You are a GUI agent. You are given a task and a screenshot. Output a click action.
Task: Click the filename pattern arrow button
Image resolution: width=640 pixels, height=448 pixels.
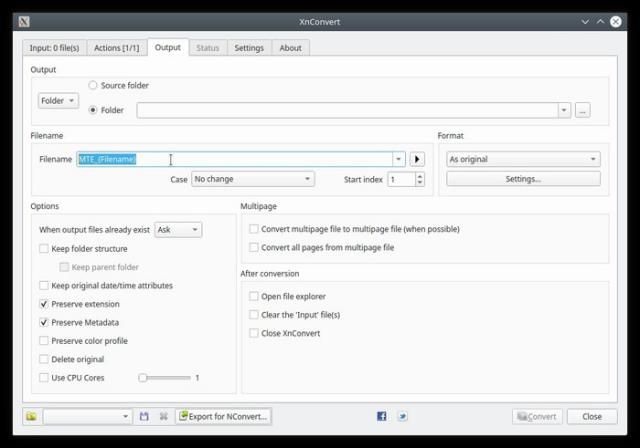(x=418, y=159)
